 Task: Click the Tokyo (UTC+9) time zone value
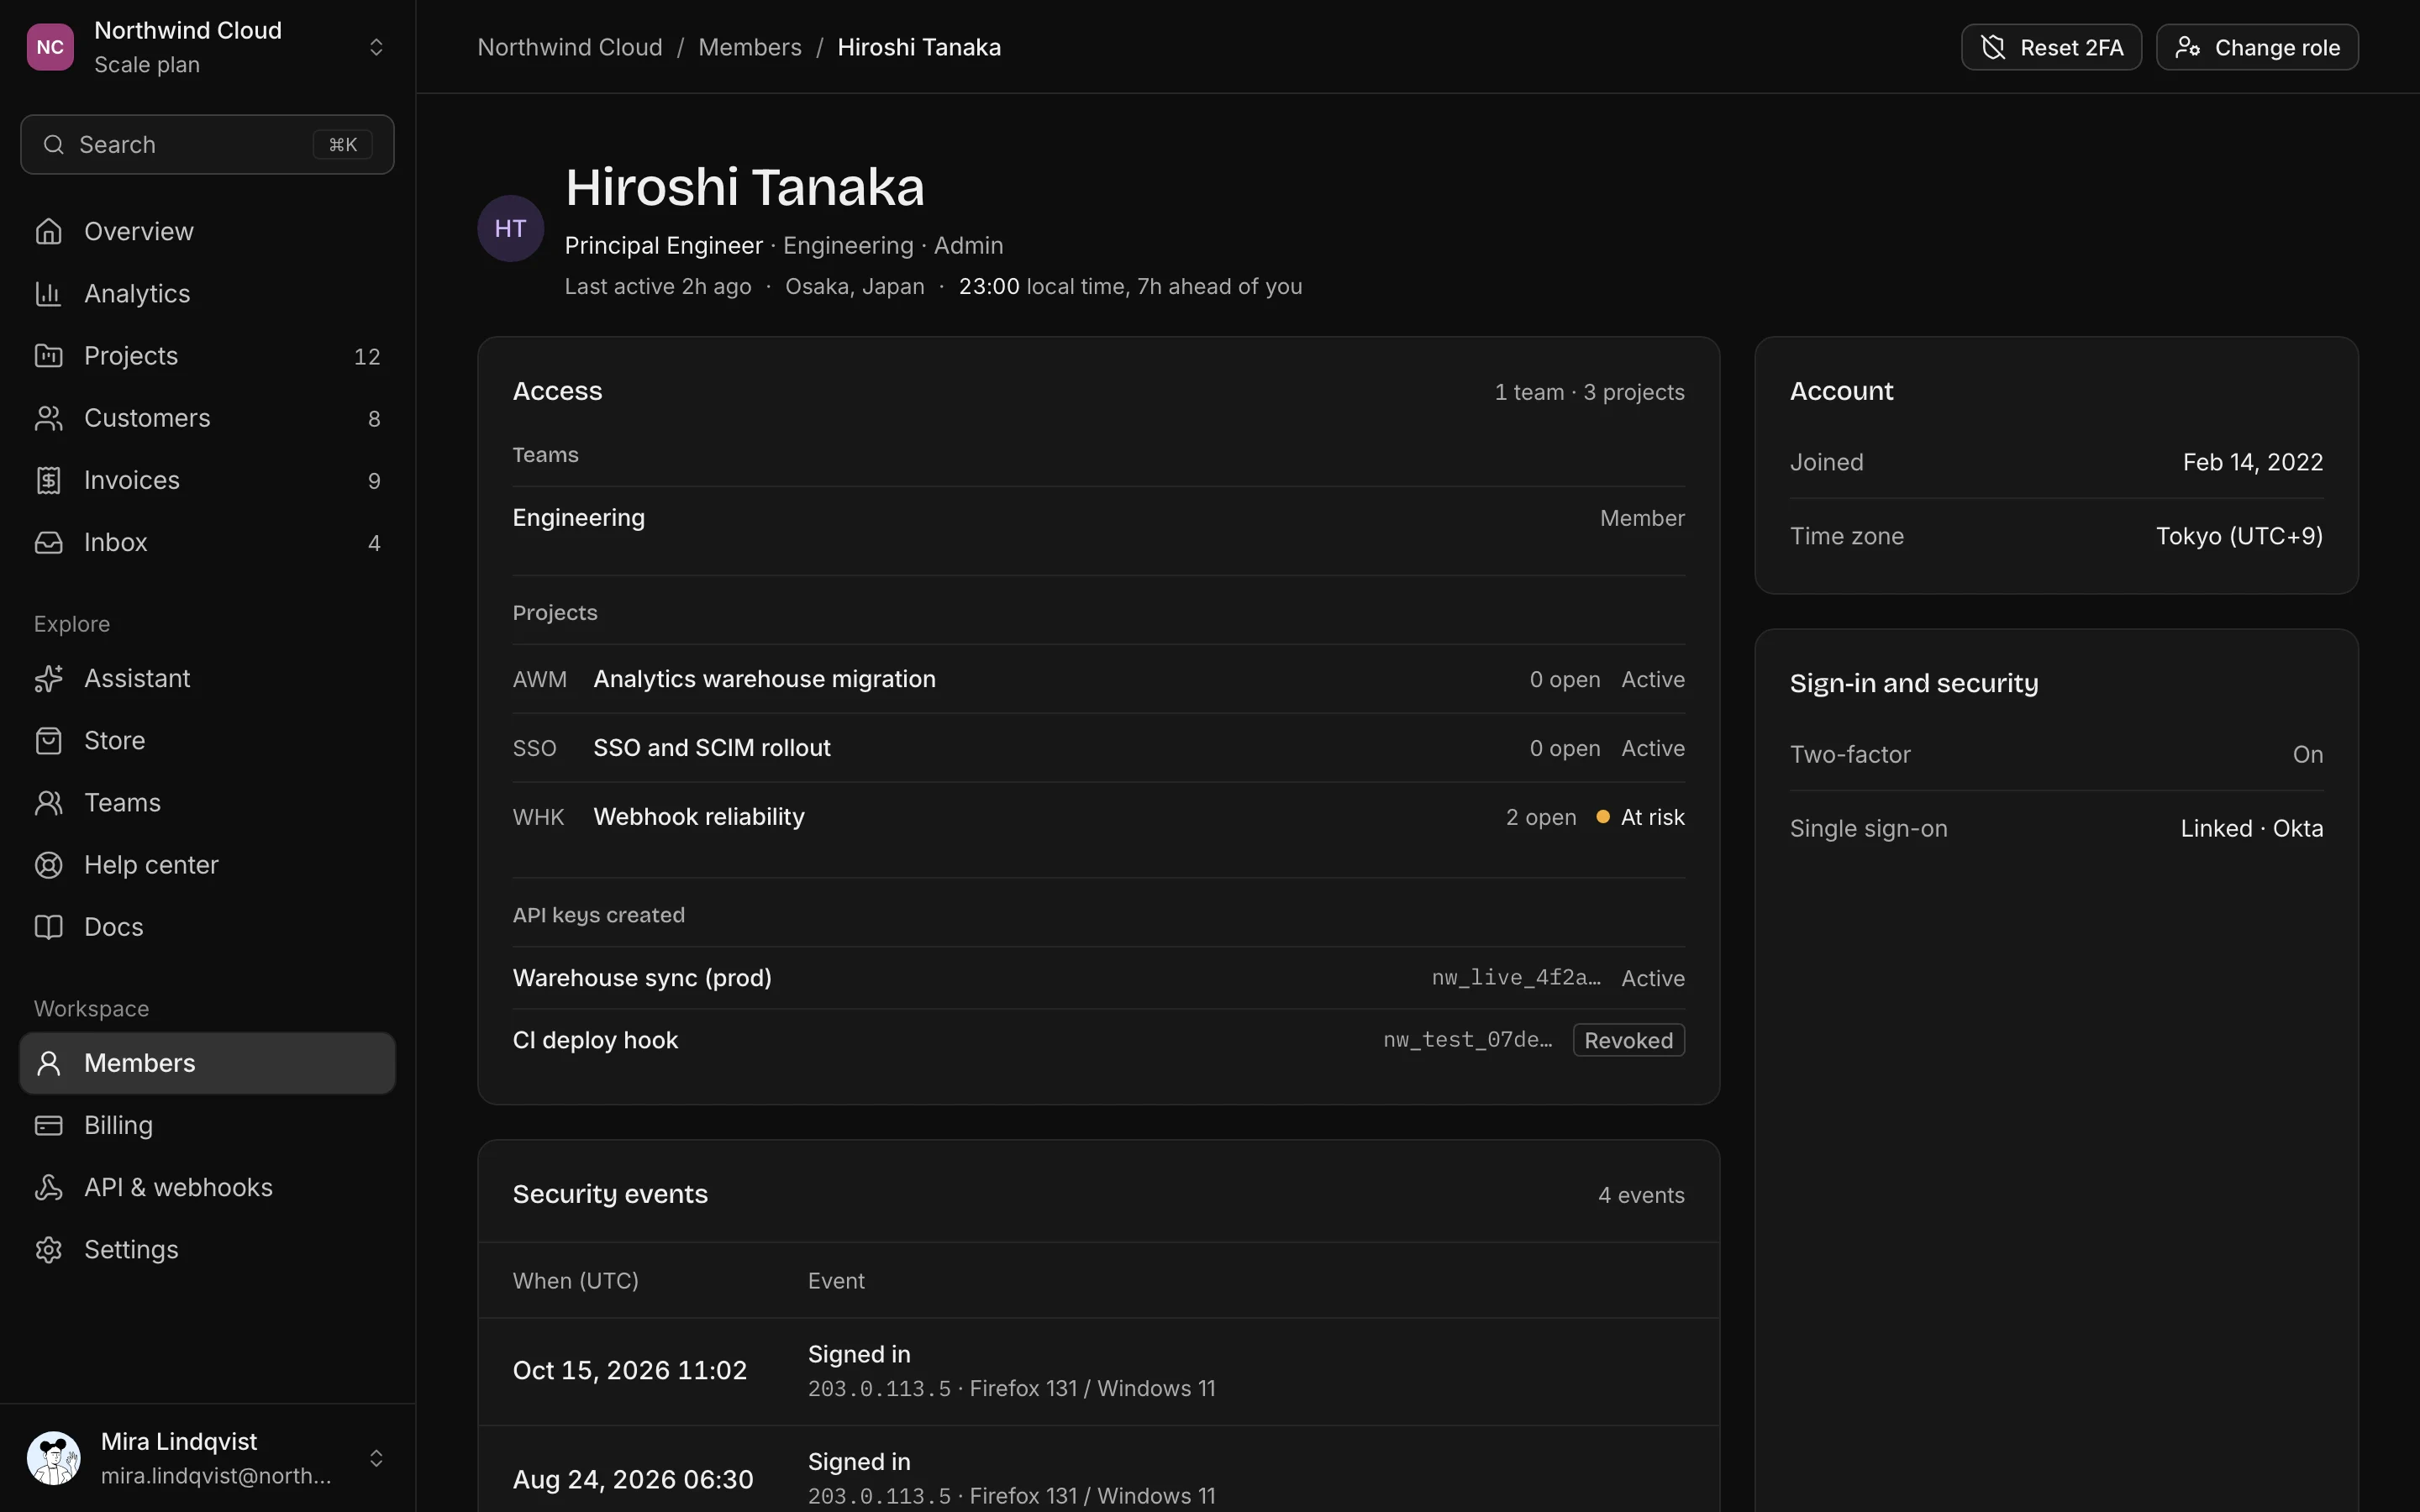(x=2239, y=536)
